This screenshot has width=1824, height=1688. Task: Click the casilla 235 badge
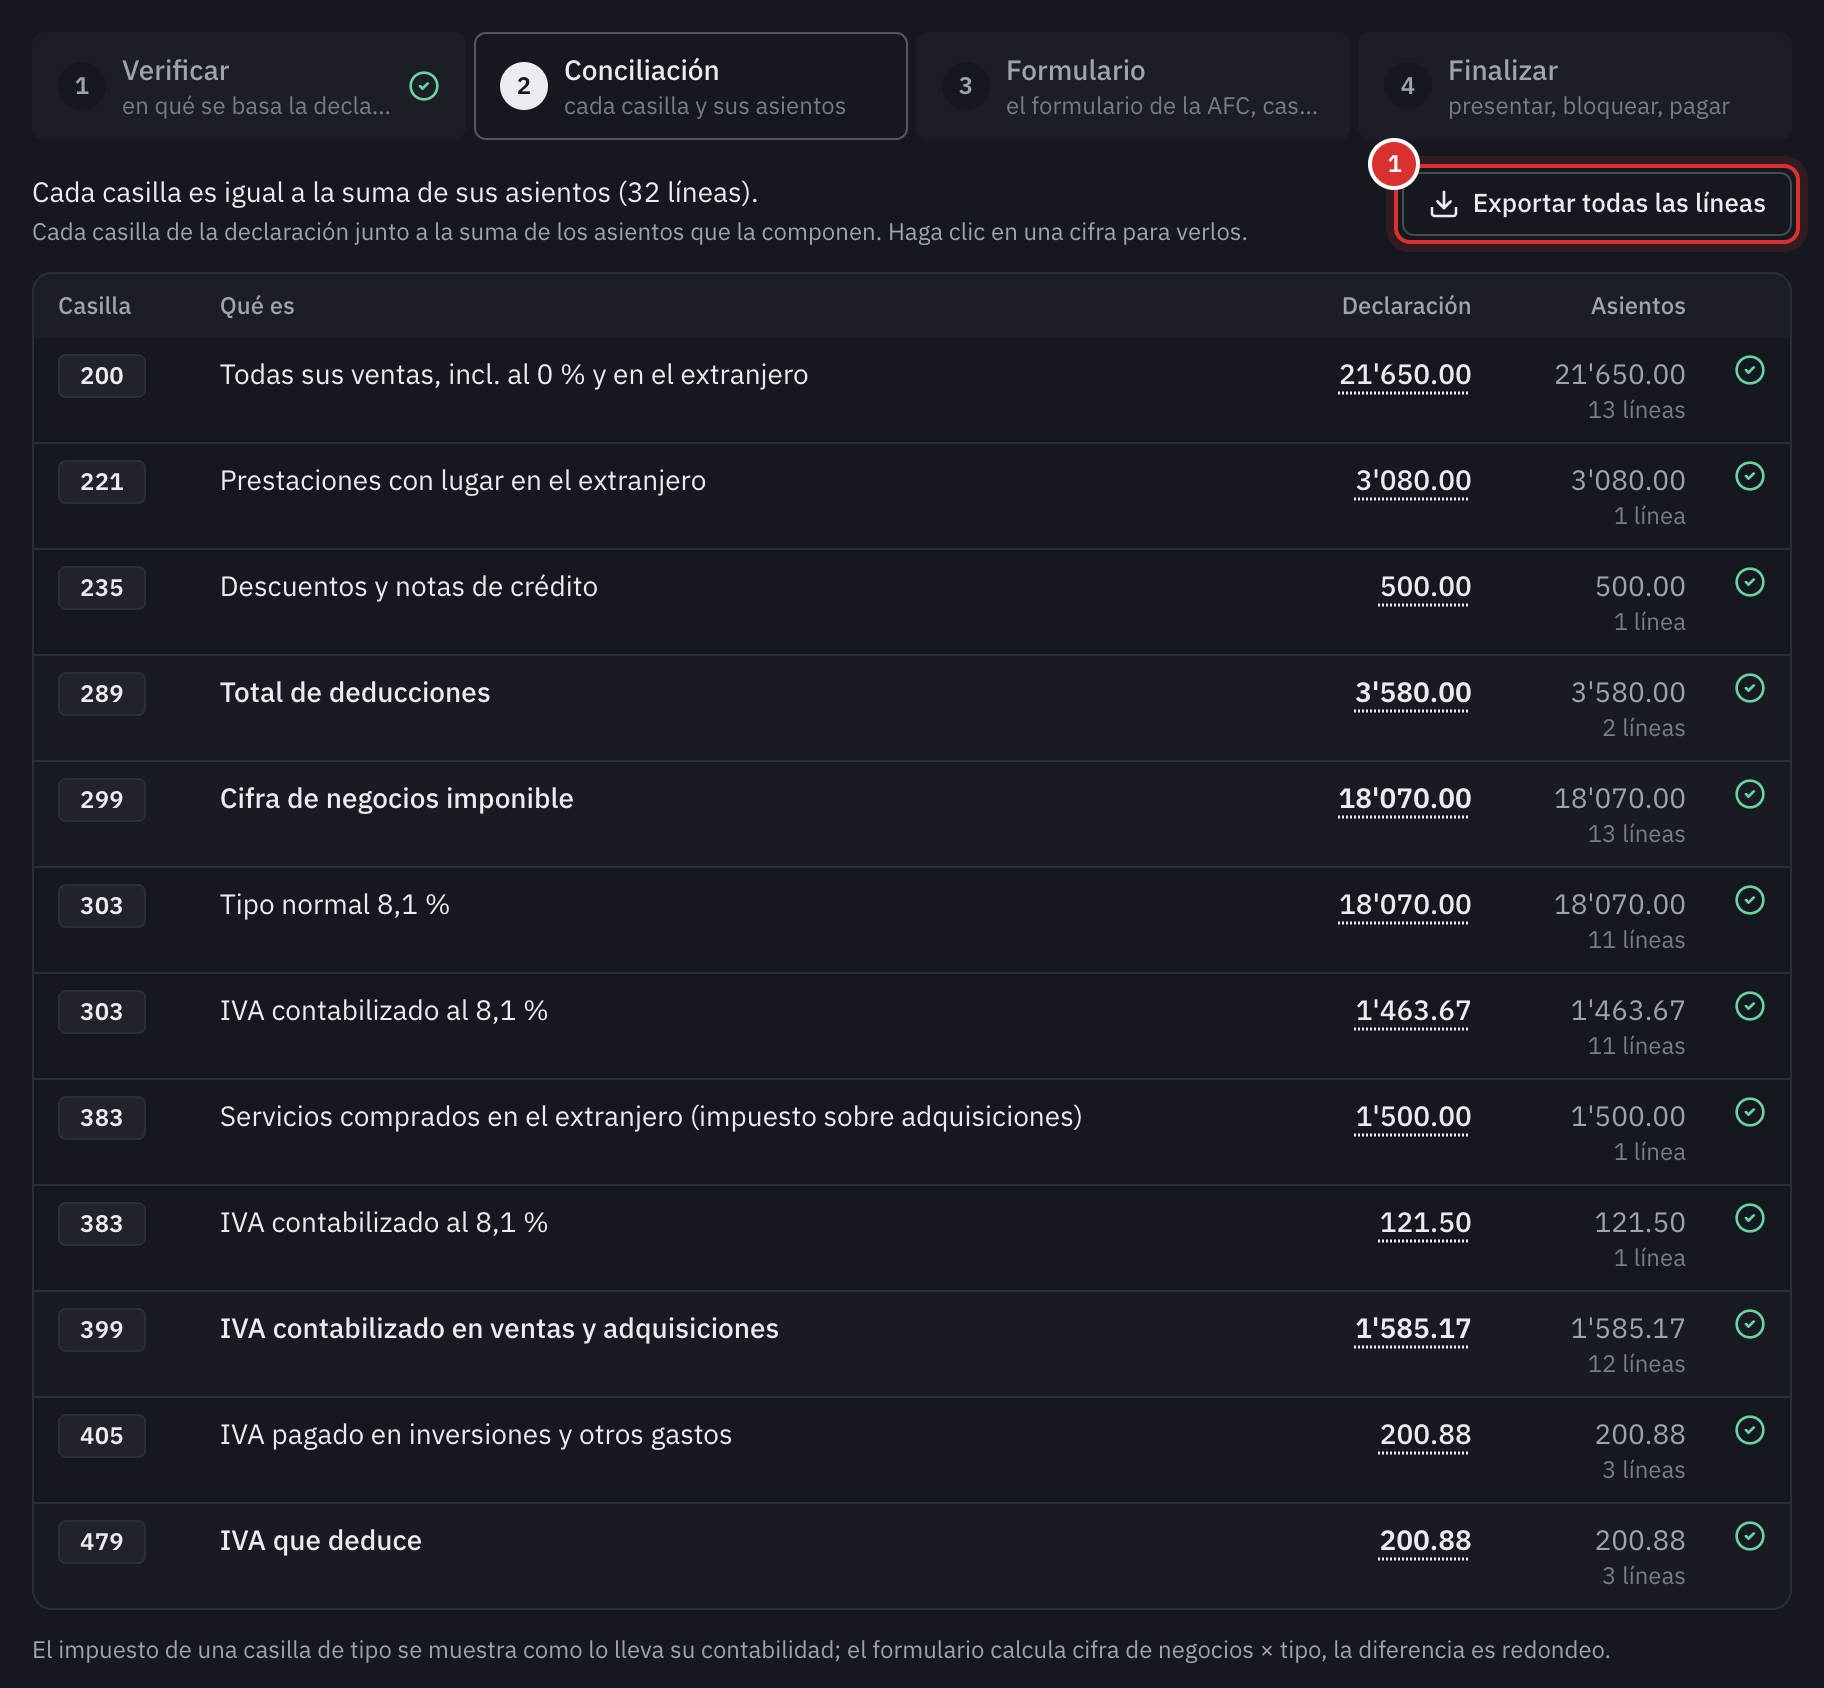pyautogui.click(x=102, y=588)
